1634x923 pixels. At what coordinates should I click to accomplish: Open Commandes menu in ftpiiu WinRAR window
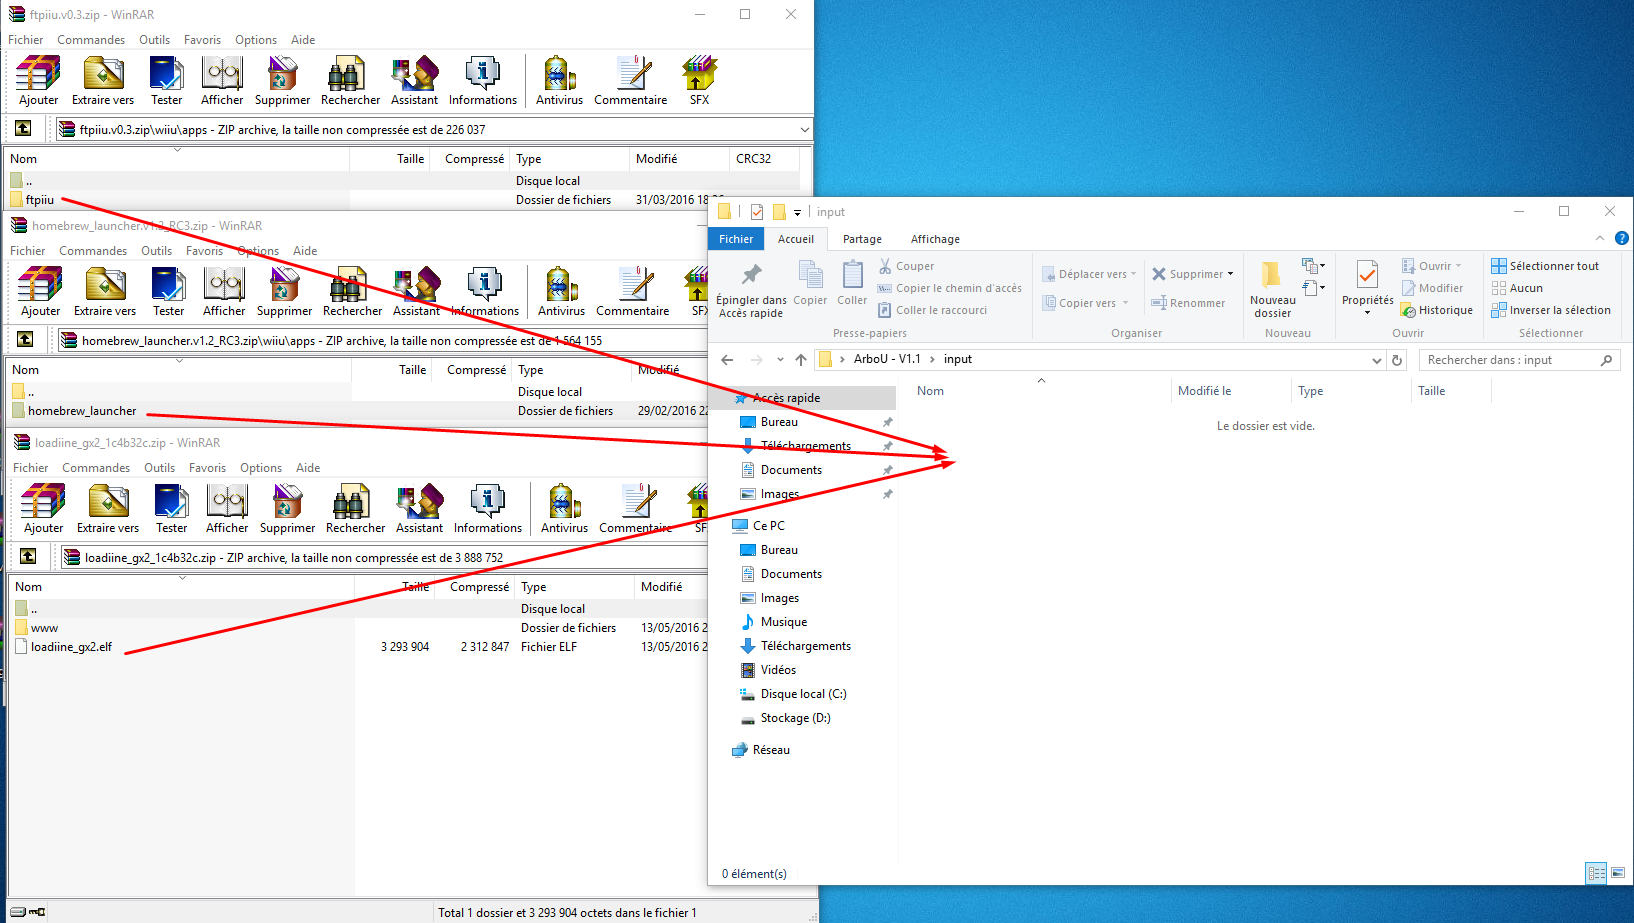(91, 40)
